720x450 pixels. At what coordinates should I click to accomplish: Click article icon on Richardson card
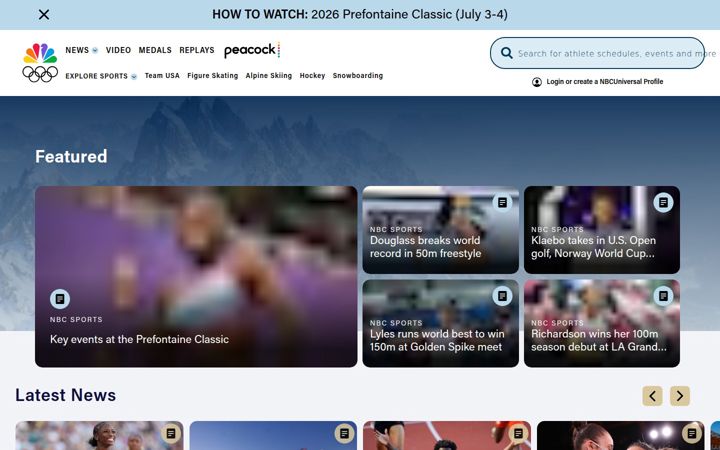pos(663,296)
